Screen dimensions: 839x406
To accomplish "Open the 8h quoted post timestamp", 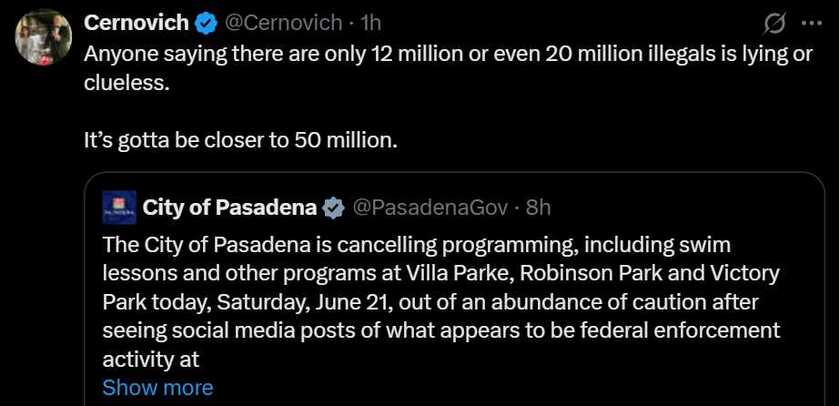I will tap(538, 208).
